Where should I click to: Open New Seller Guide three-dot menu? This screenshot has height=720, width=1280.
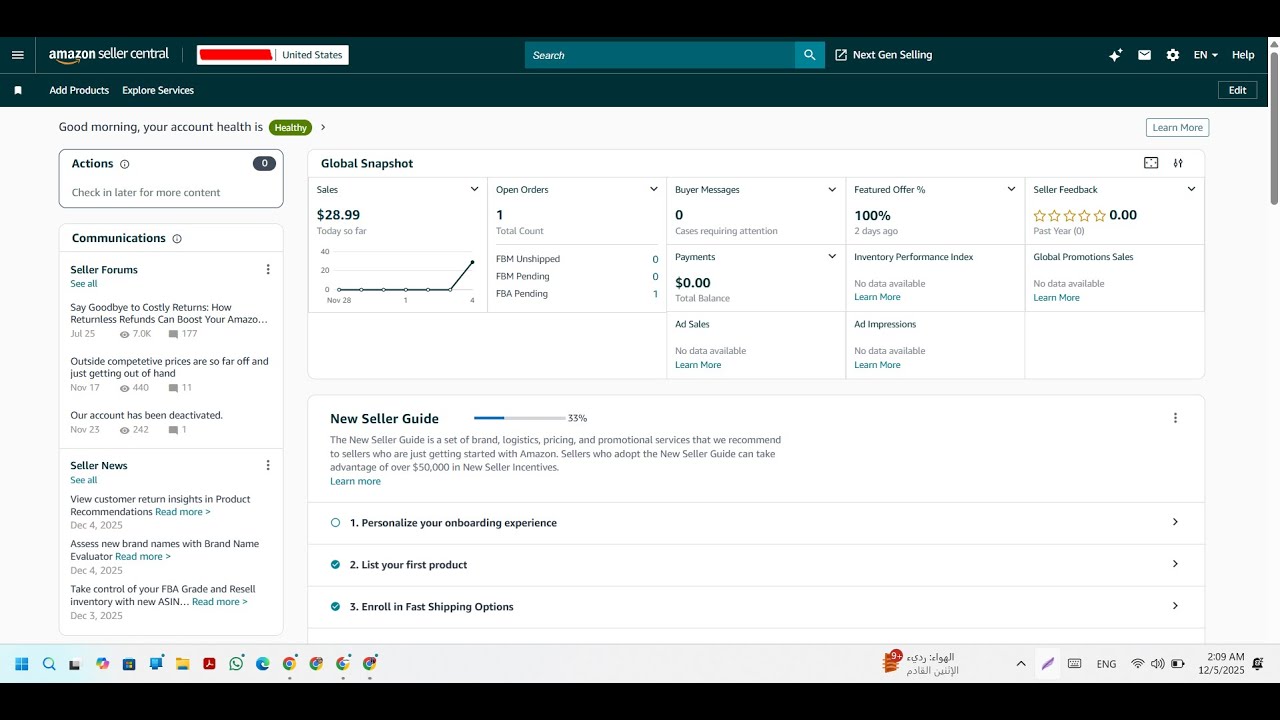[x=1175, y=418]
